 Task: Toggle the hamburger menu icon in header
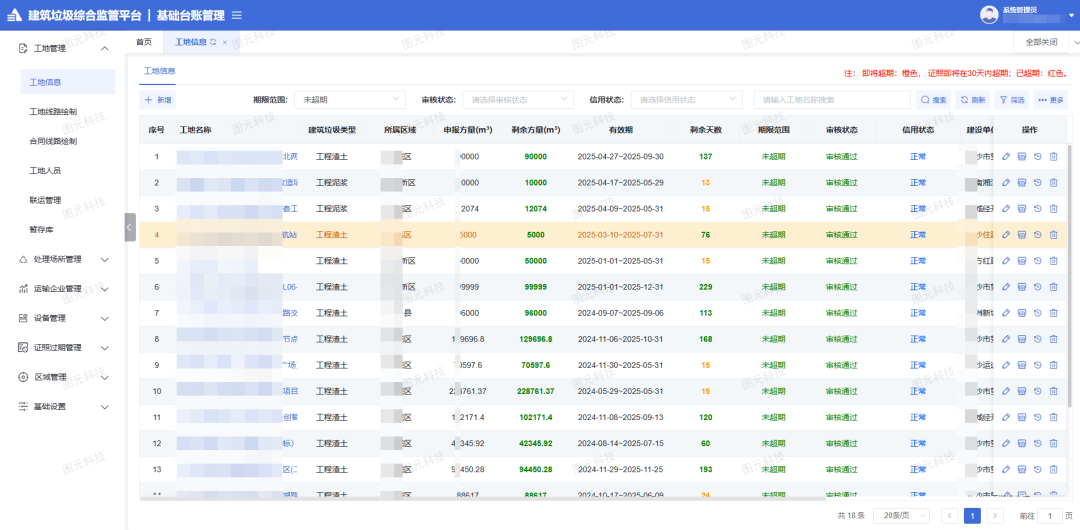point(236,15)
